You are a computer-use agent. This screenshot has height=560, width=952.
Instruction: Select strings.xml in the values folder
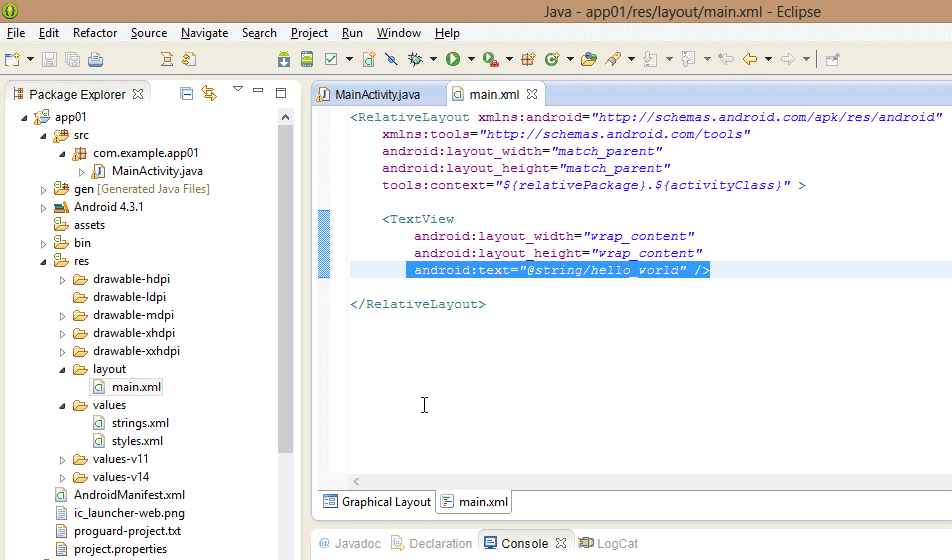140,423
